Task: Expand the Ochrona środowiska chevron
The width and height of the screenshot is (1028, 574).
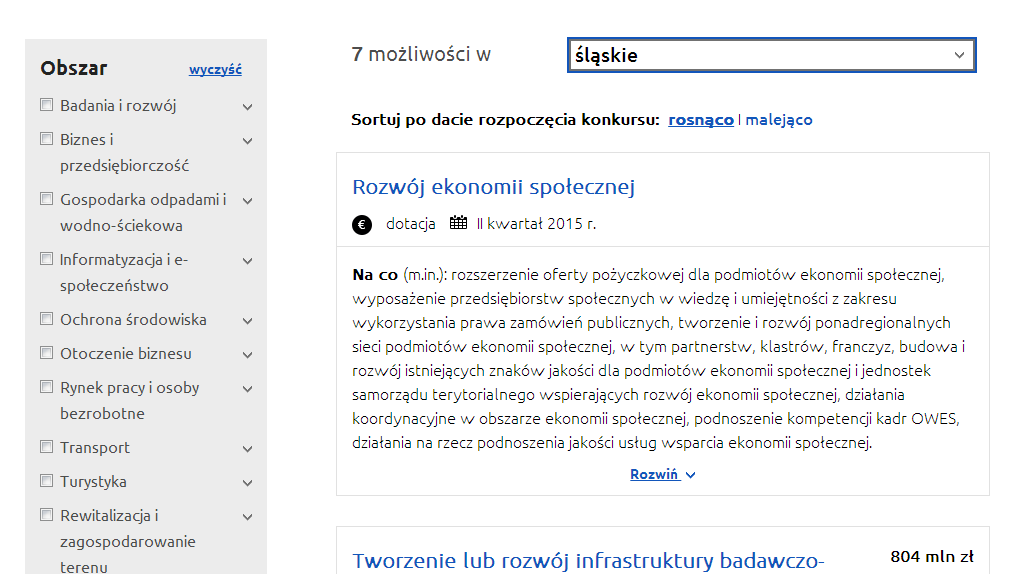Action: coord(248,321)
